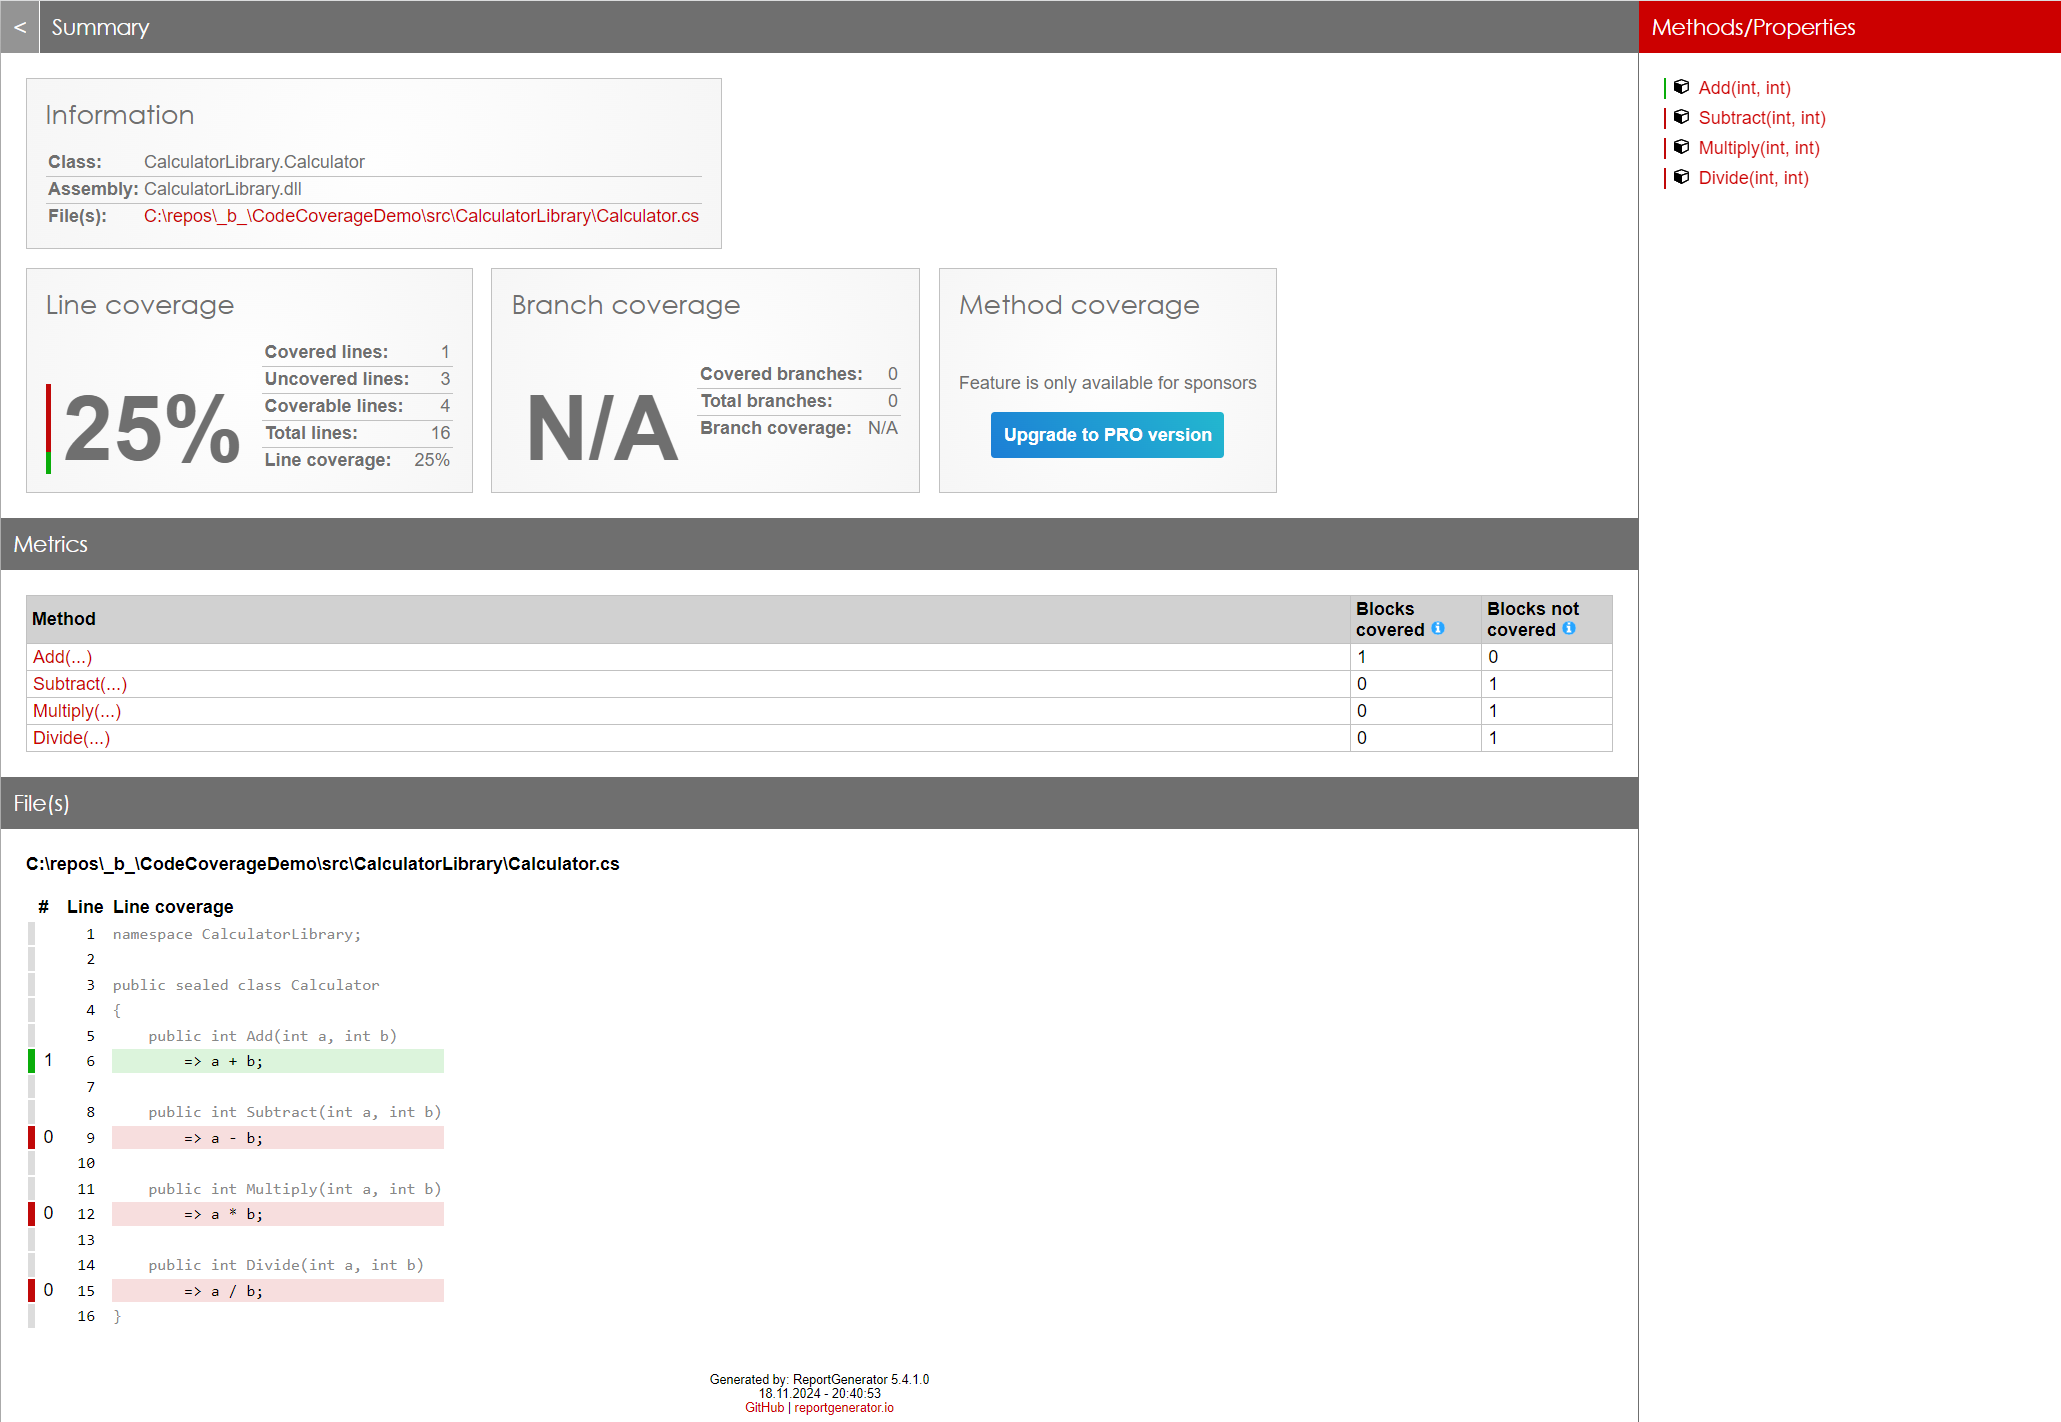Image resolution: width=2061 pixels, height=1422 pixels.
Task: Open Add(...) in the Metrics table
Action: click(62, 657)
